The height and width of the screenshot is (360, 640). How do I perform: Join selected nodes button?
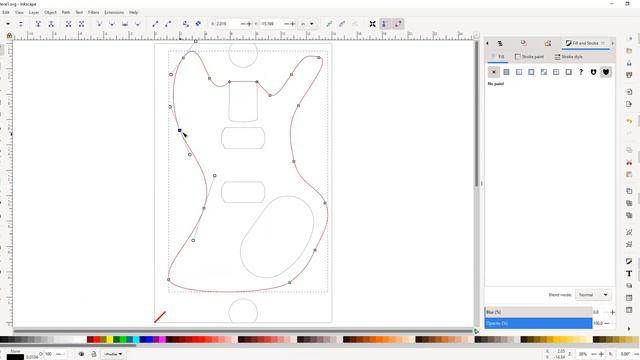(x=38, y=24)
